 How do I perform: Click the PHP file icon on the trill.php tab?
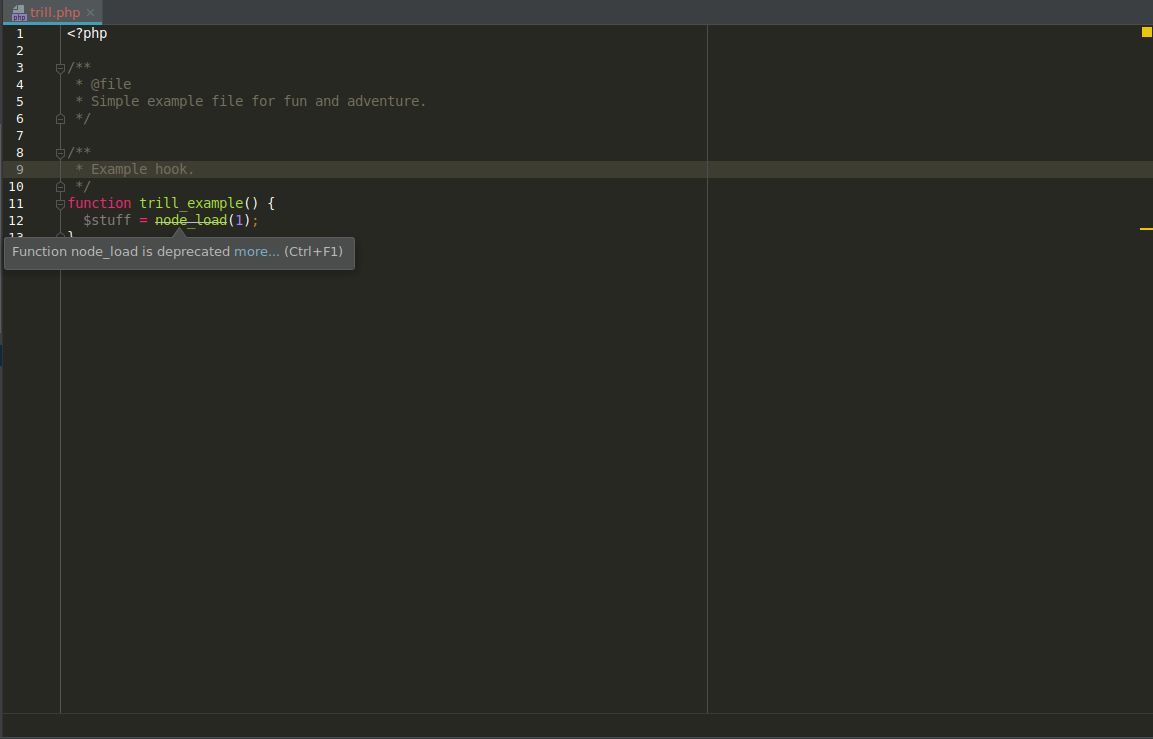[x=18, y=13]
